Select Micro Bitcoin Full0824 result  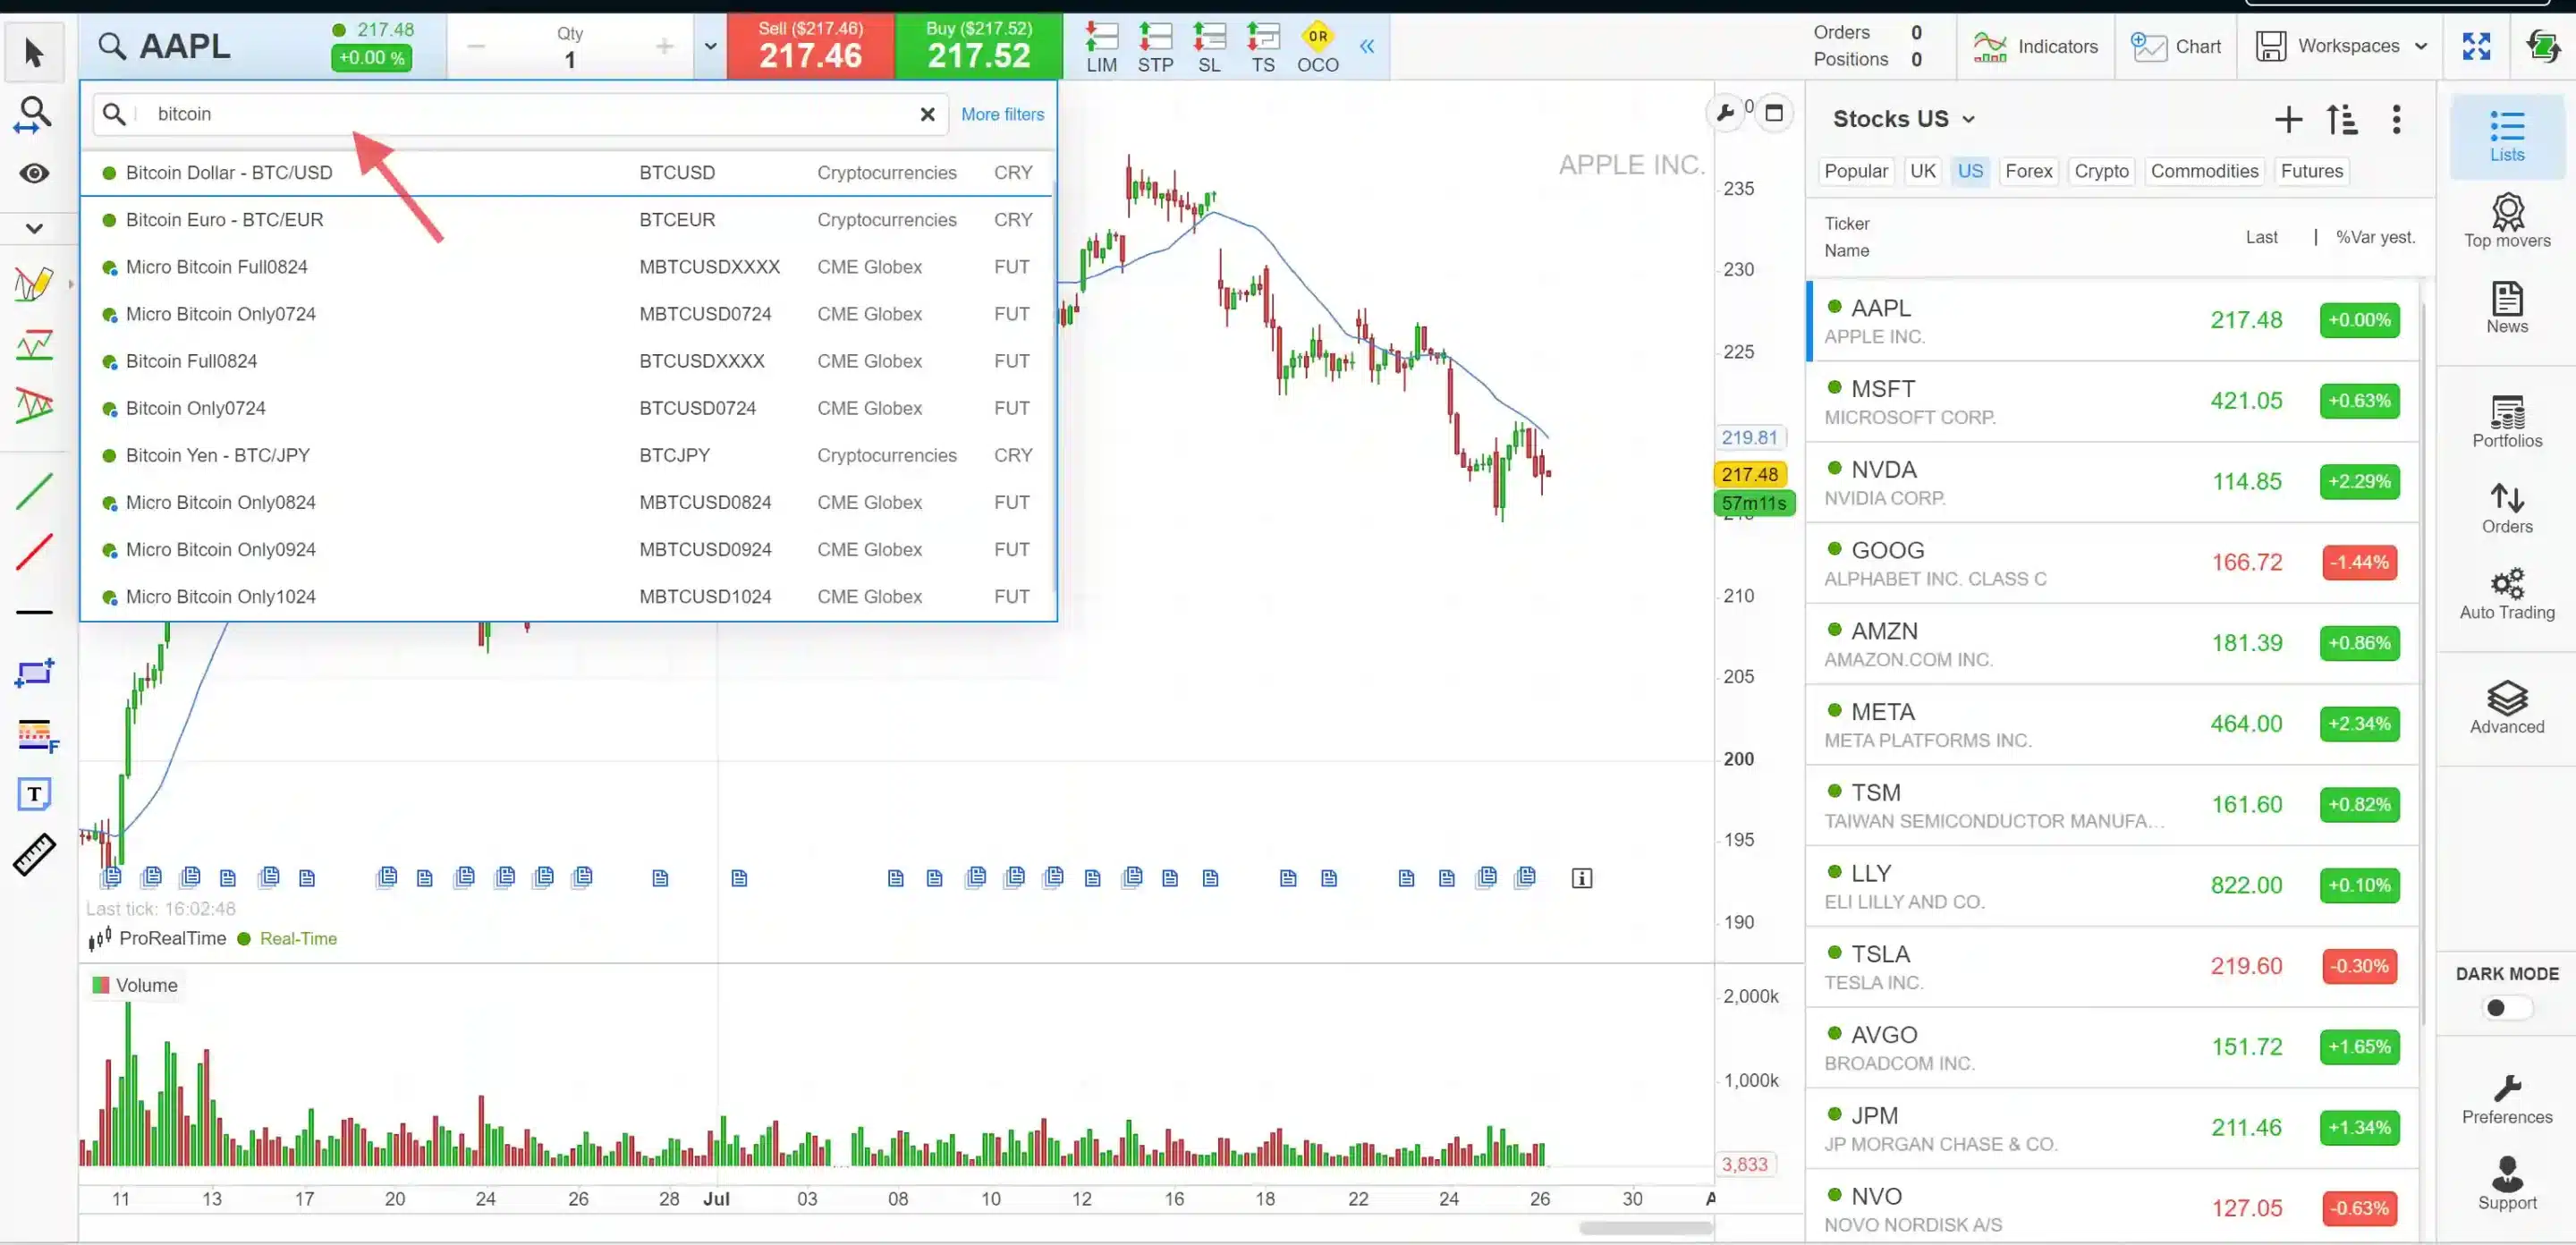point(568,267)
